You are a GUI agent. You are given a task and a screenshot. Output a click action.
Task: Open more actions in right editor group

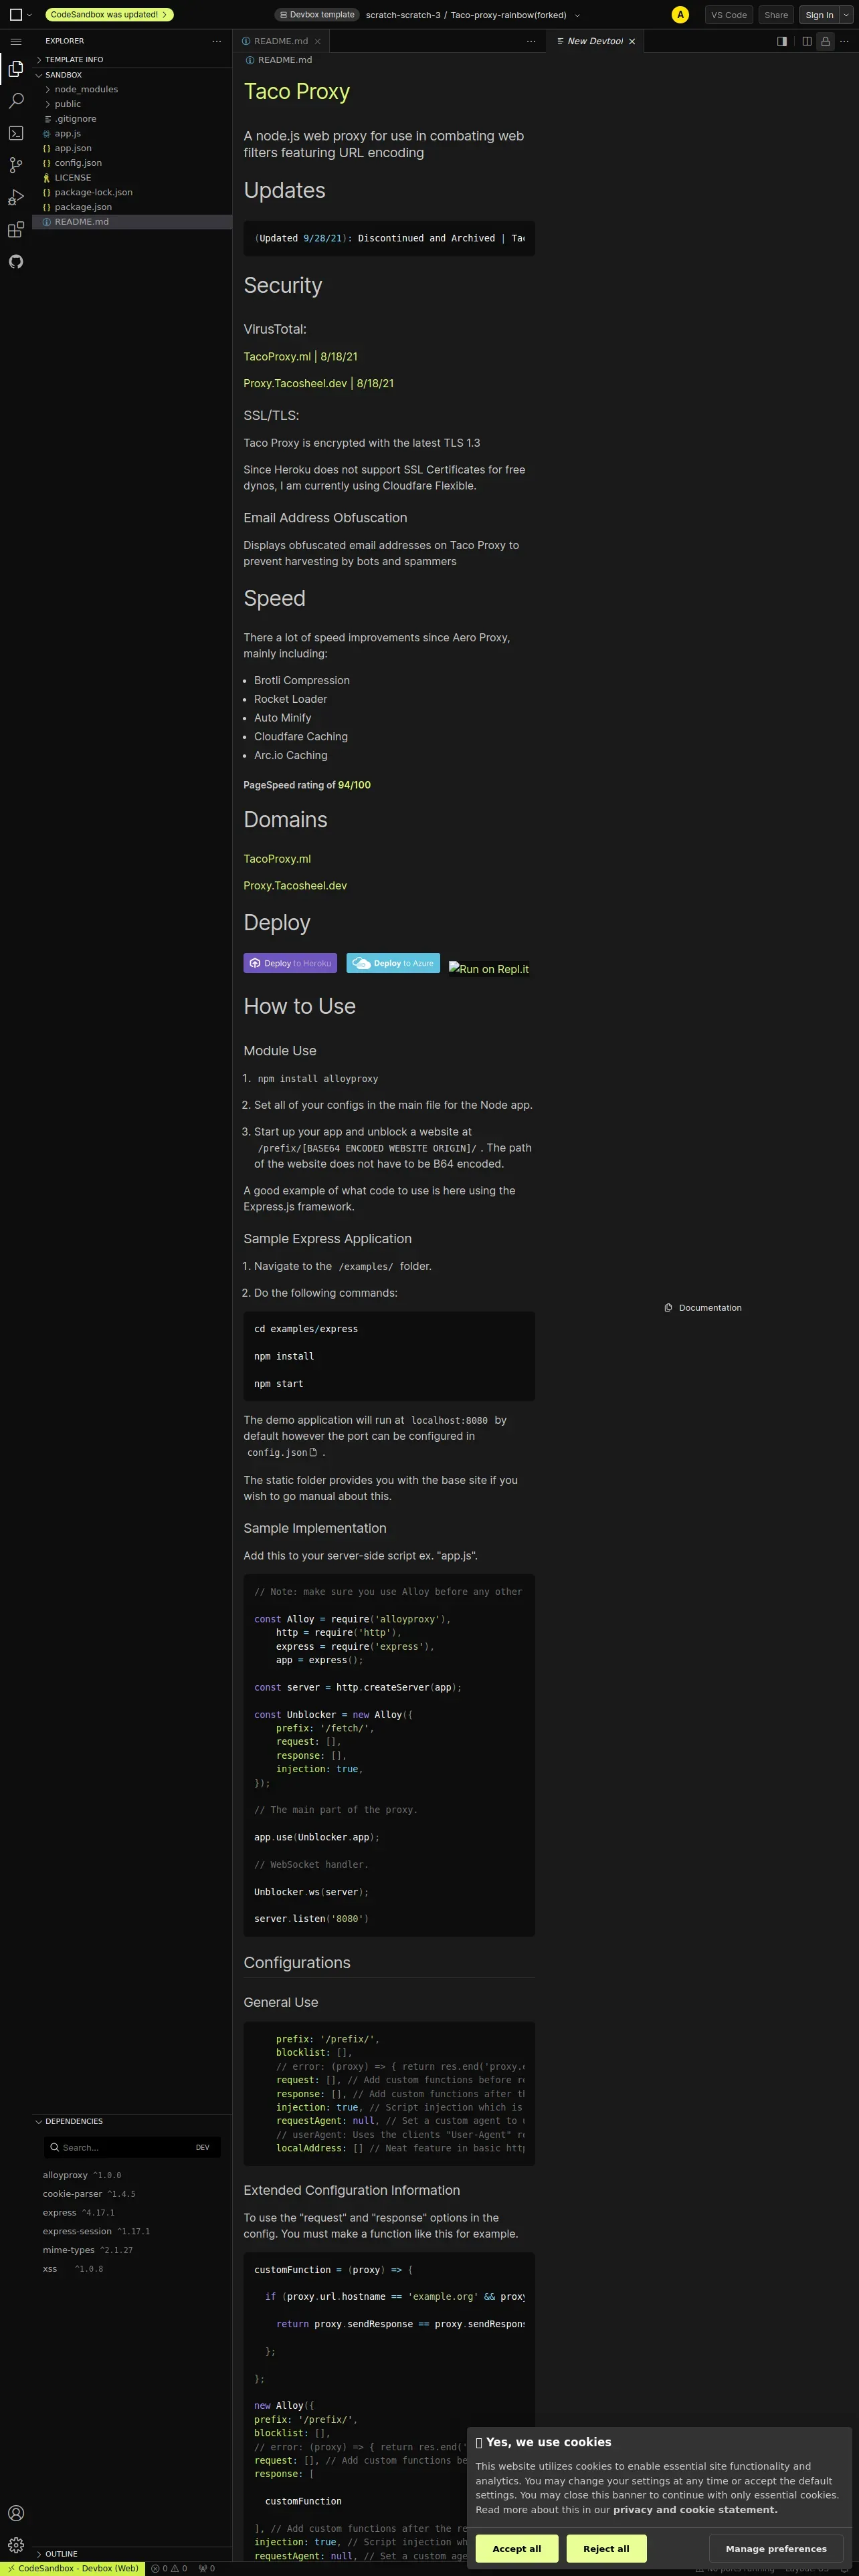tap(844, 41)
